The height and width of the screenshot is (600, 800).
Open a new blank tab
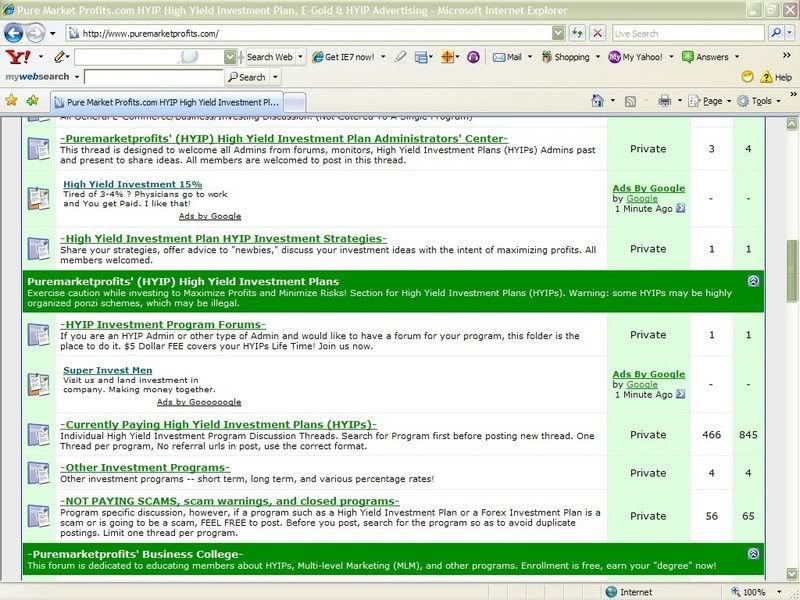tap(295, 103)
